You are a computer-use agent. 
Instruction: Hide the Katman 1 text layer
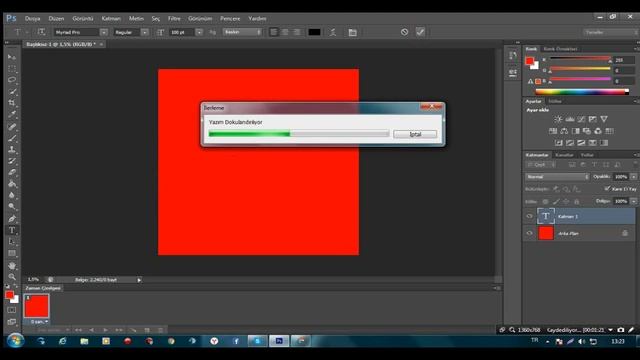pos(529,216)
